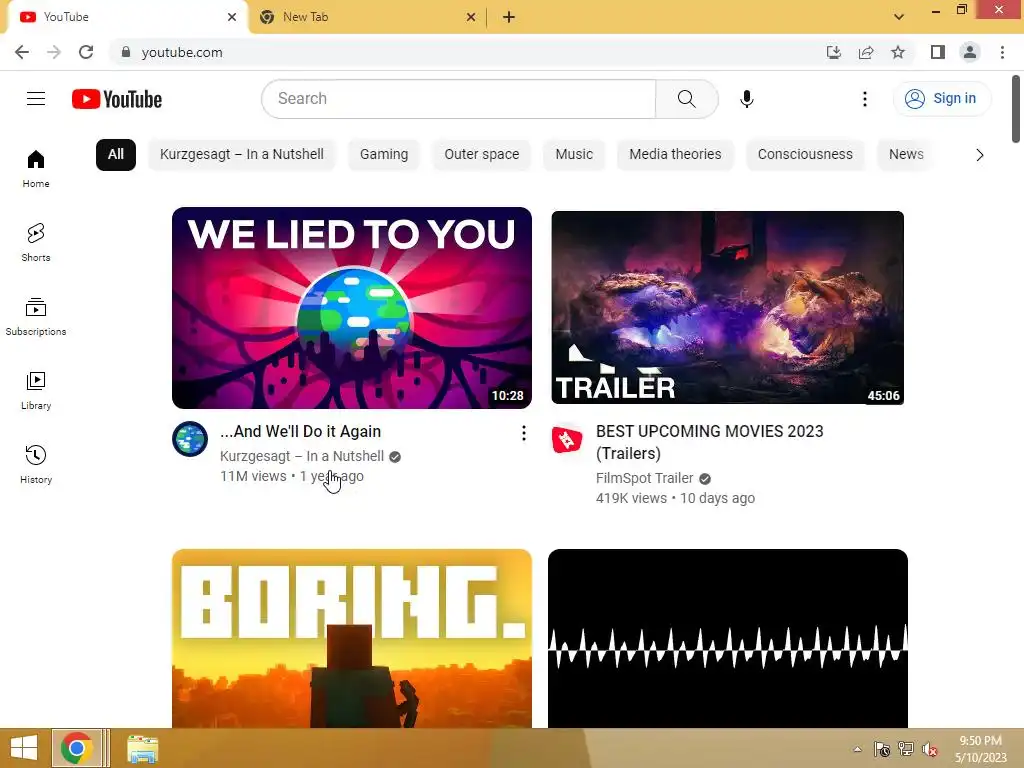
Task: Click the install app icon in address bar
Action: click(x=834, y=52)
